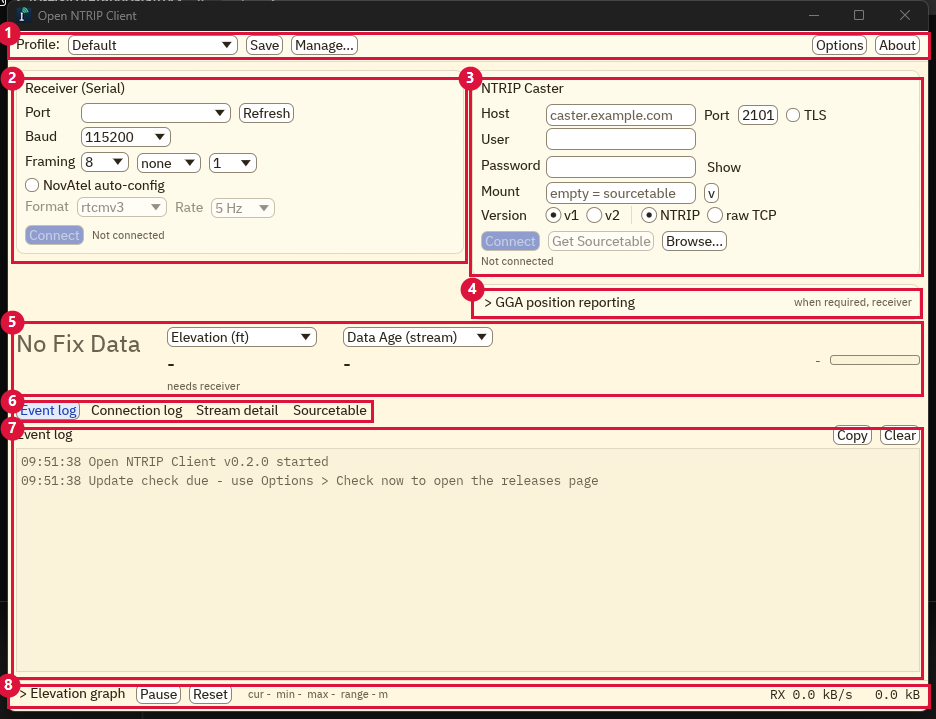Screen dimensions: 936x719
Task: Switch to the Sourcetable tab
Action: coord(330,411)
